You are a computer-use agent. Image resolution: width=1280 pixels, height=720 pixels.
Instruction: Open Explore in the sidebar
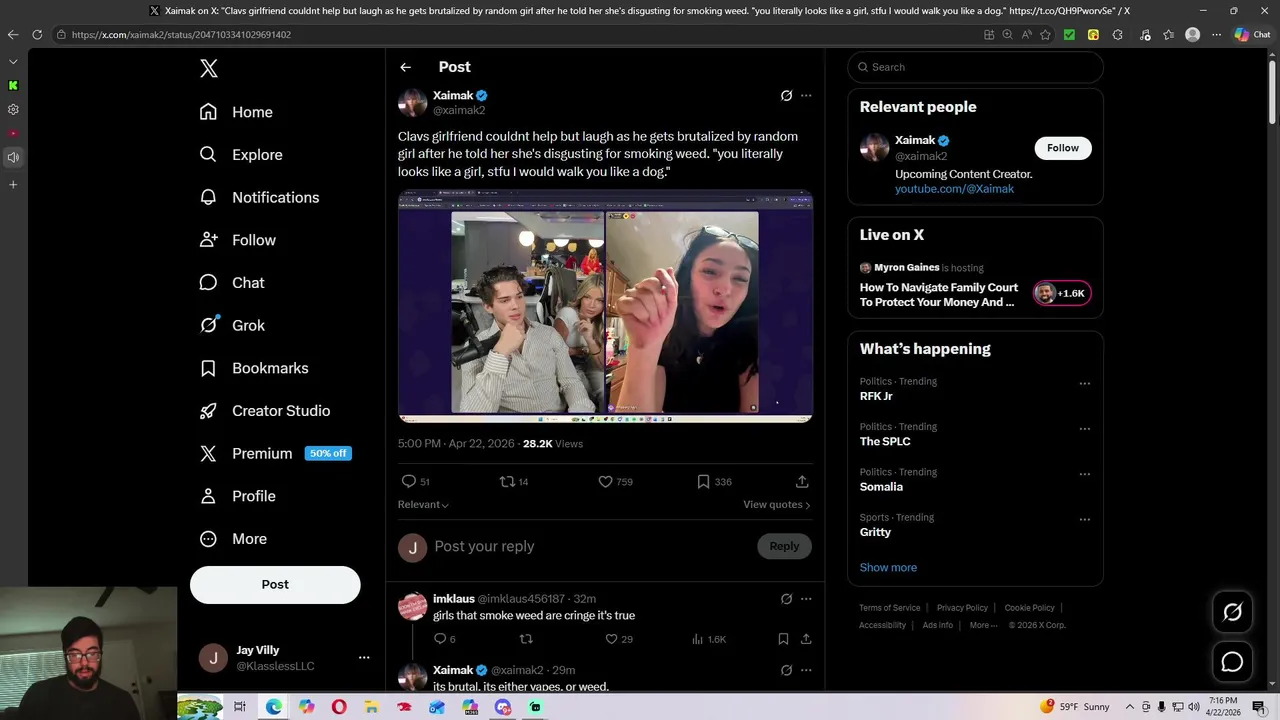point(241,155)
